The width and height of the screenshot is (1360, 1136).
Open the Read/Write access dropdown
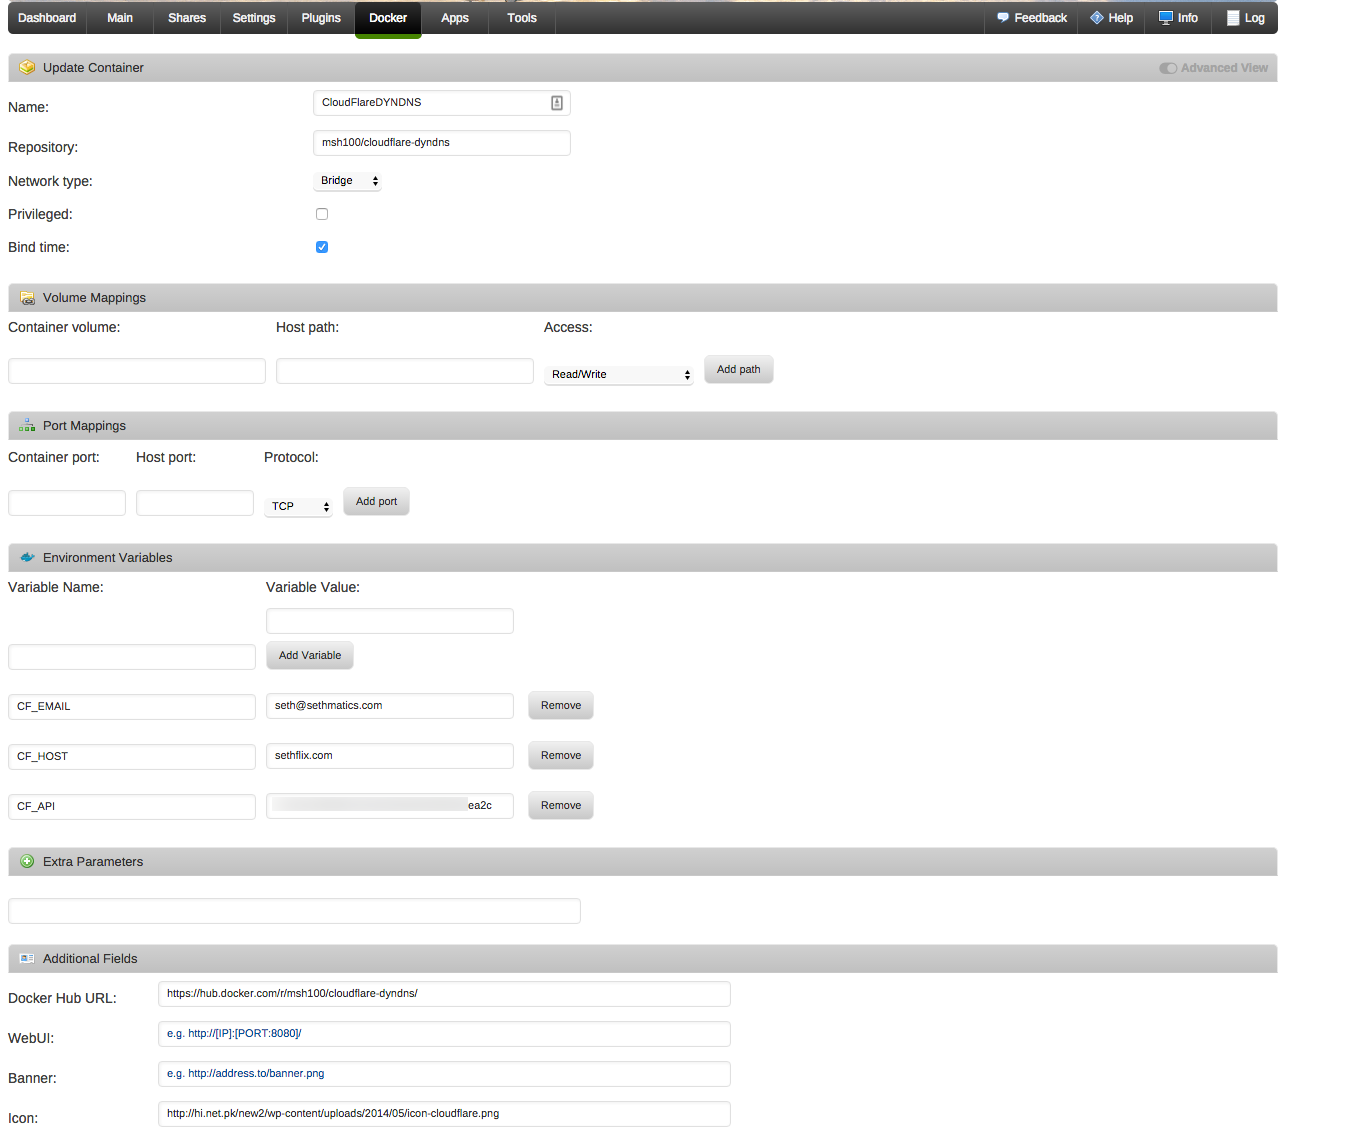619,375
